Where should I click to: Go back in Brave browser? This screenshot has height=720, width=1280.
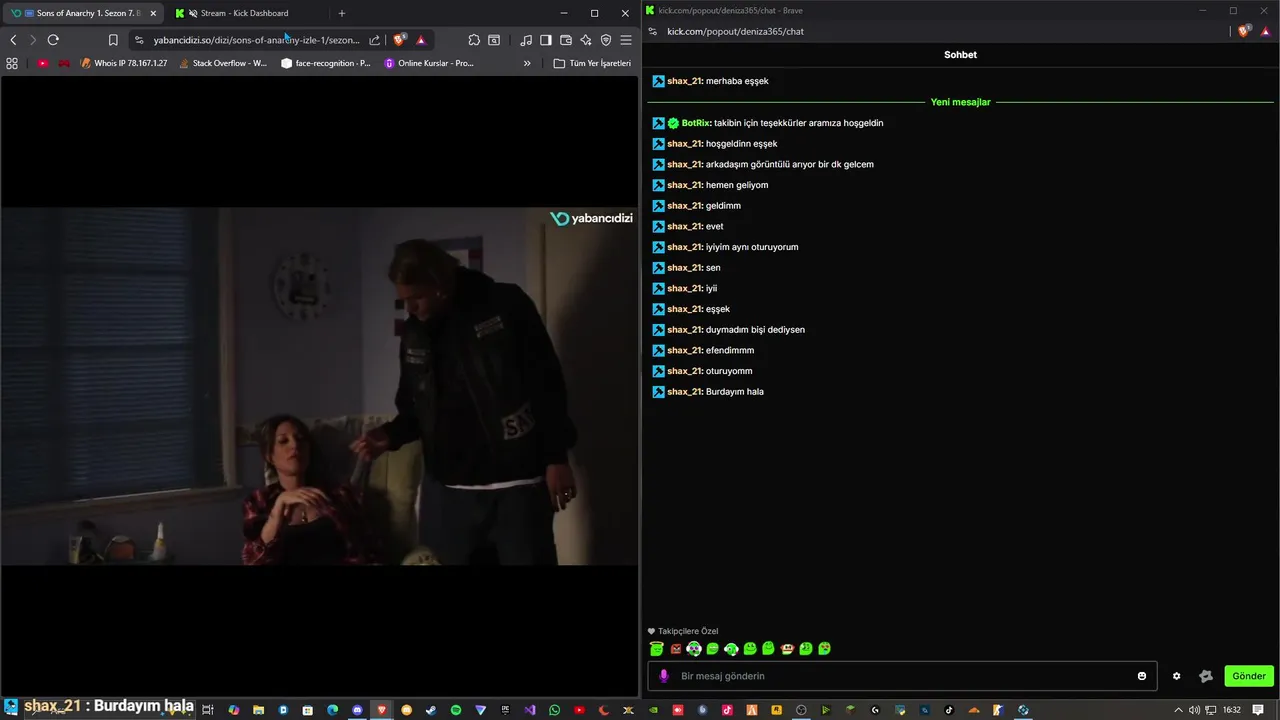coord(13,40)
